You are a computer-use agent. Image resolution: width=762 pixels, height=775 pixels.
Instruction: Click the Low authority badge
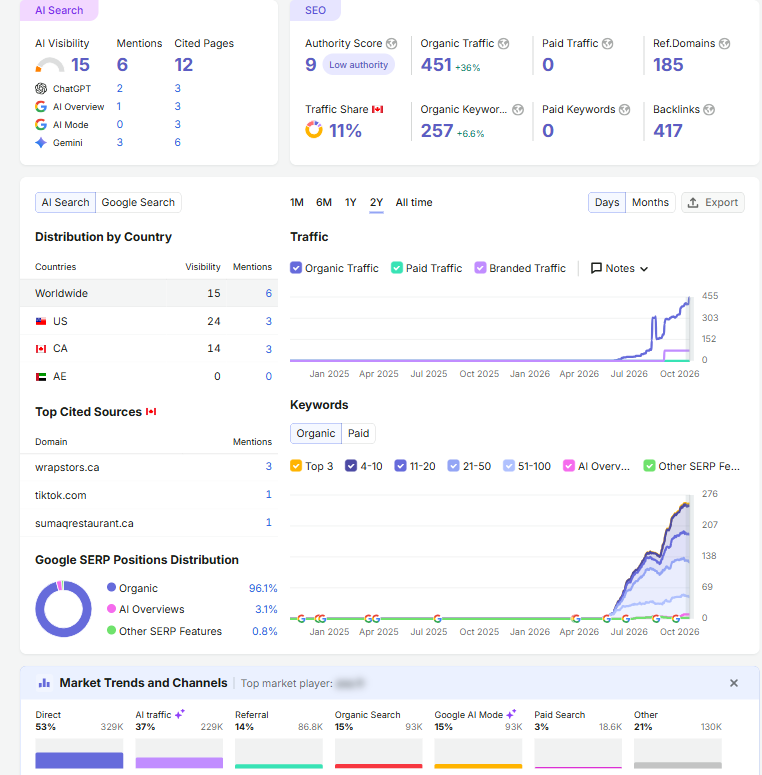point(358,65)
